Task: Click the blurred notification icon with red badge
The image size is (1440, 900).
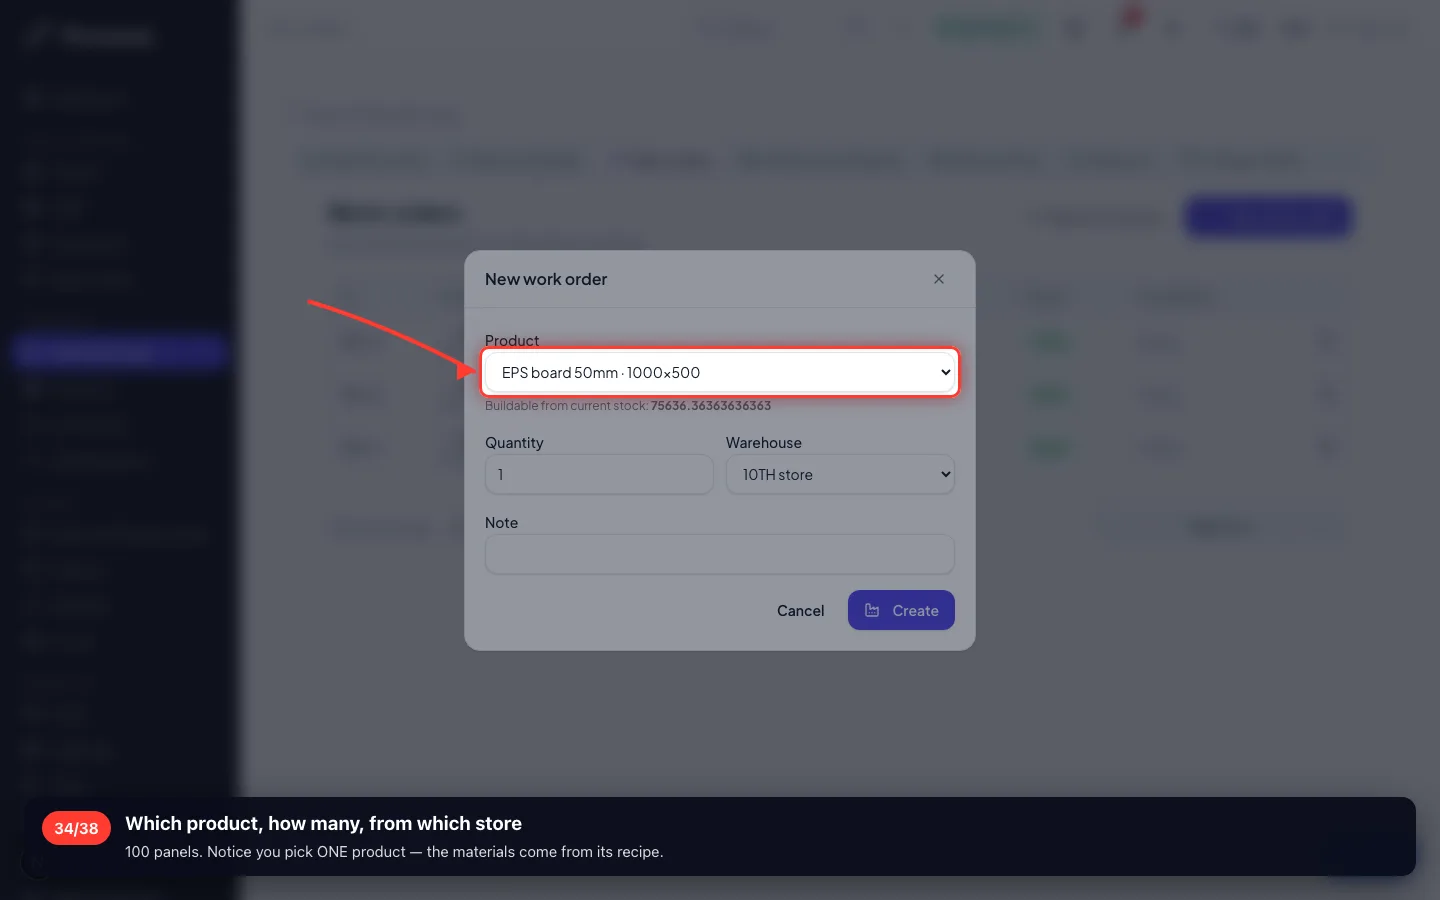Action: [1128, 25]
